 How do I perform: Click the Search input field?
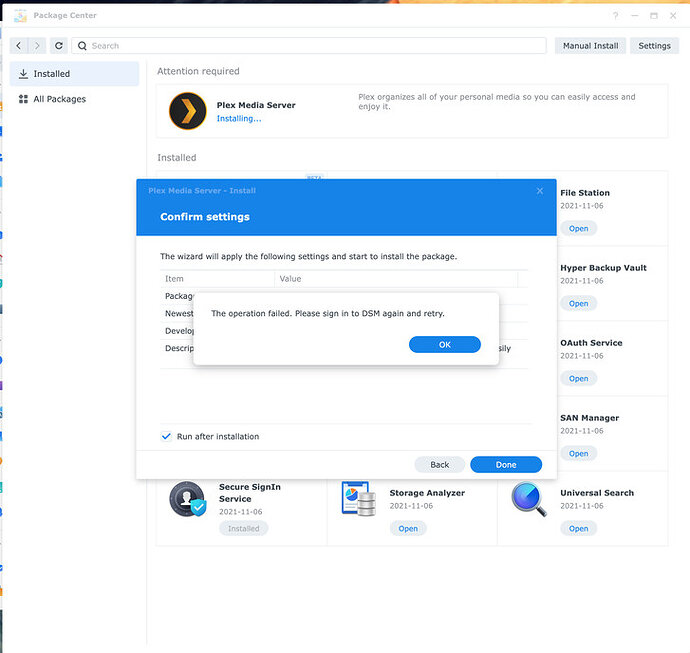[x=309, y=46]
